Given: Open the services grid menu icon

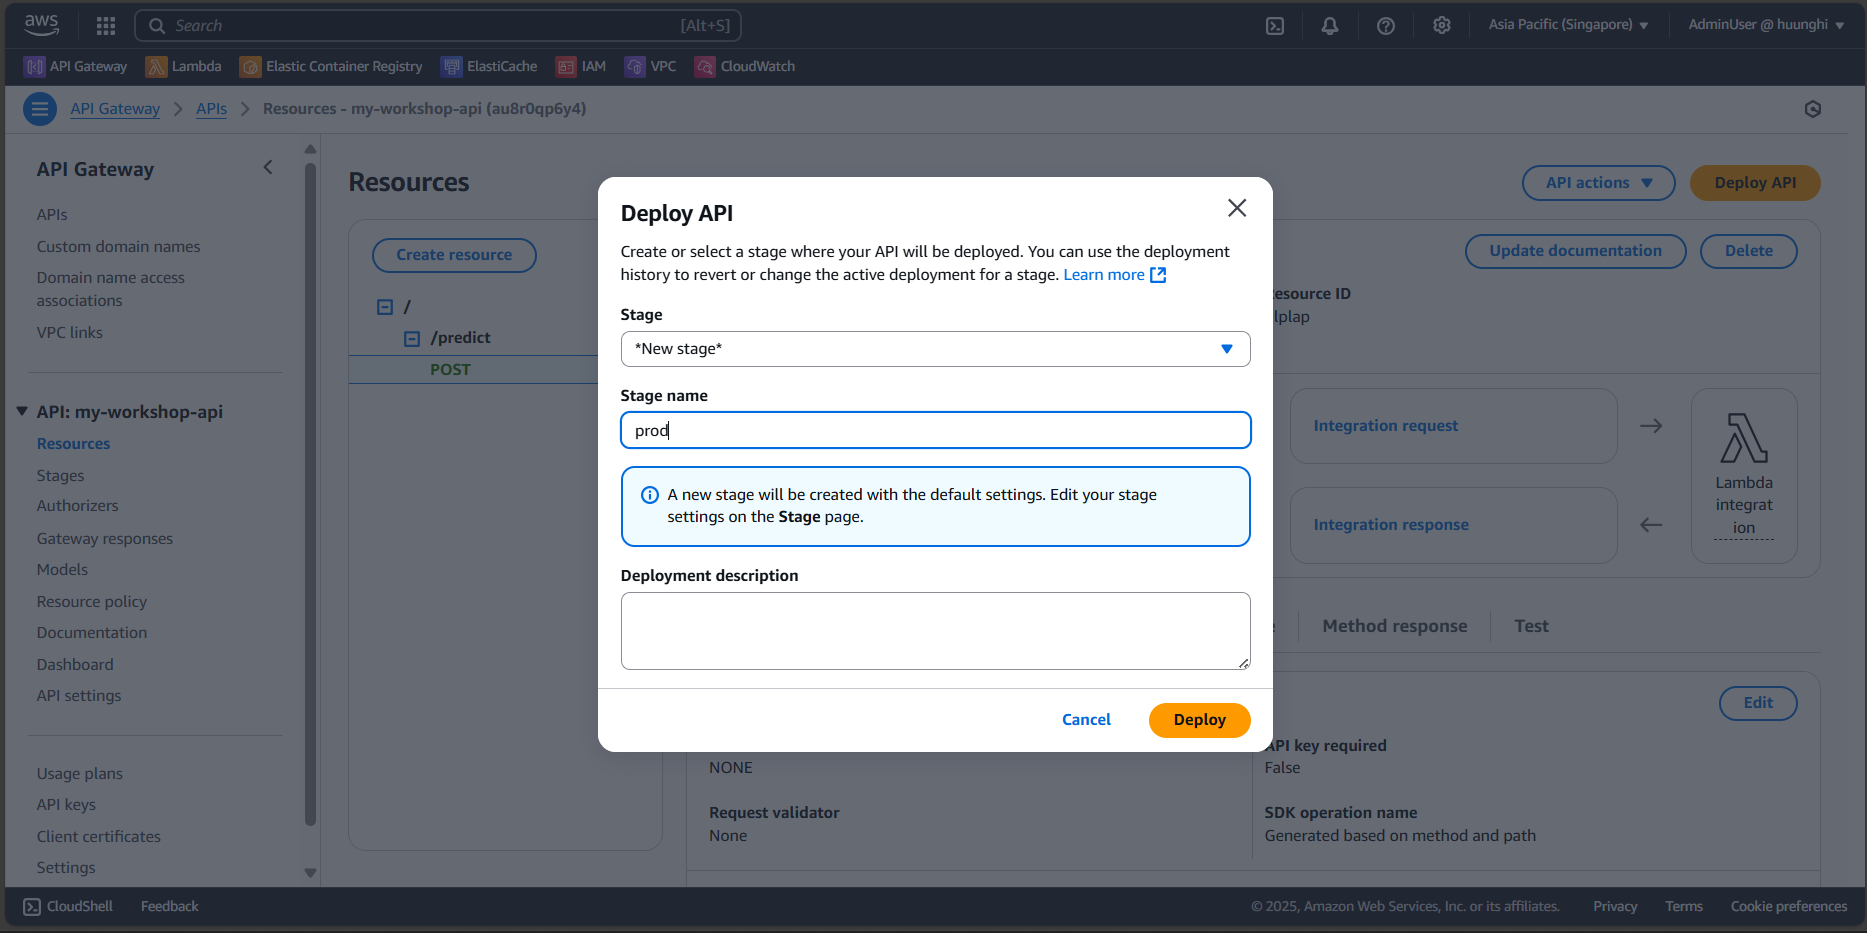Looking at the screenshot, I should tap(106, 25).
